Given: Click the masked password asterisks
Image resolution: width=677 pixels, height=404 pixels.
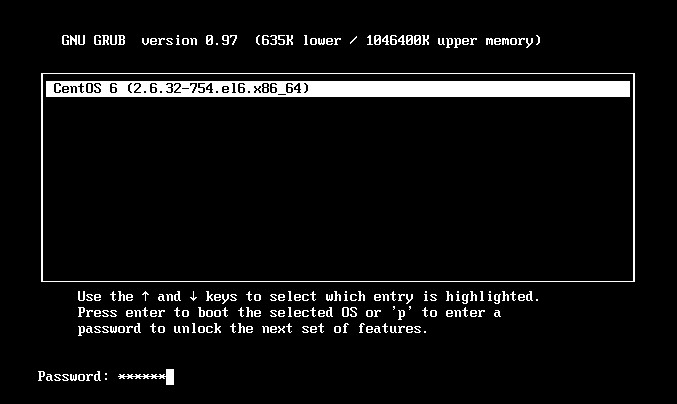Looking at the screenshot, I should point(142,377).
